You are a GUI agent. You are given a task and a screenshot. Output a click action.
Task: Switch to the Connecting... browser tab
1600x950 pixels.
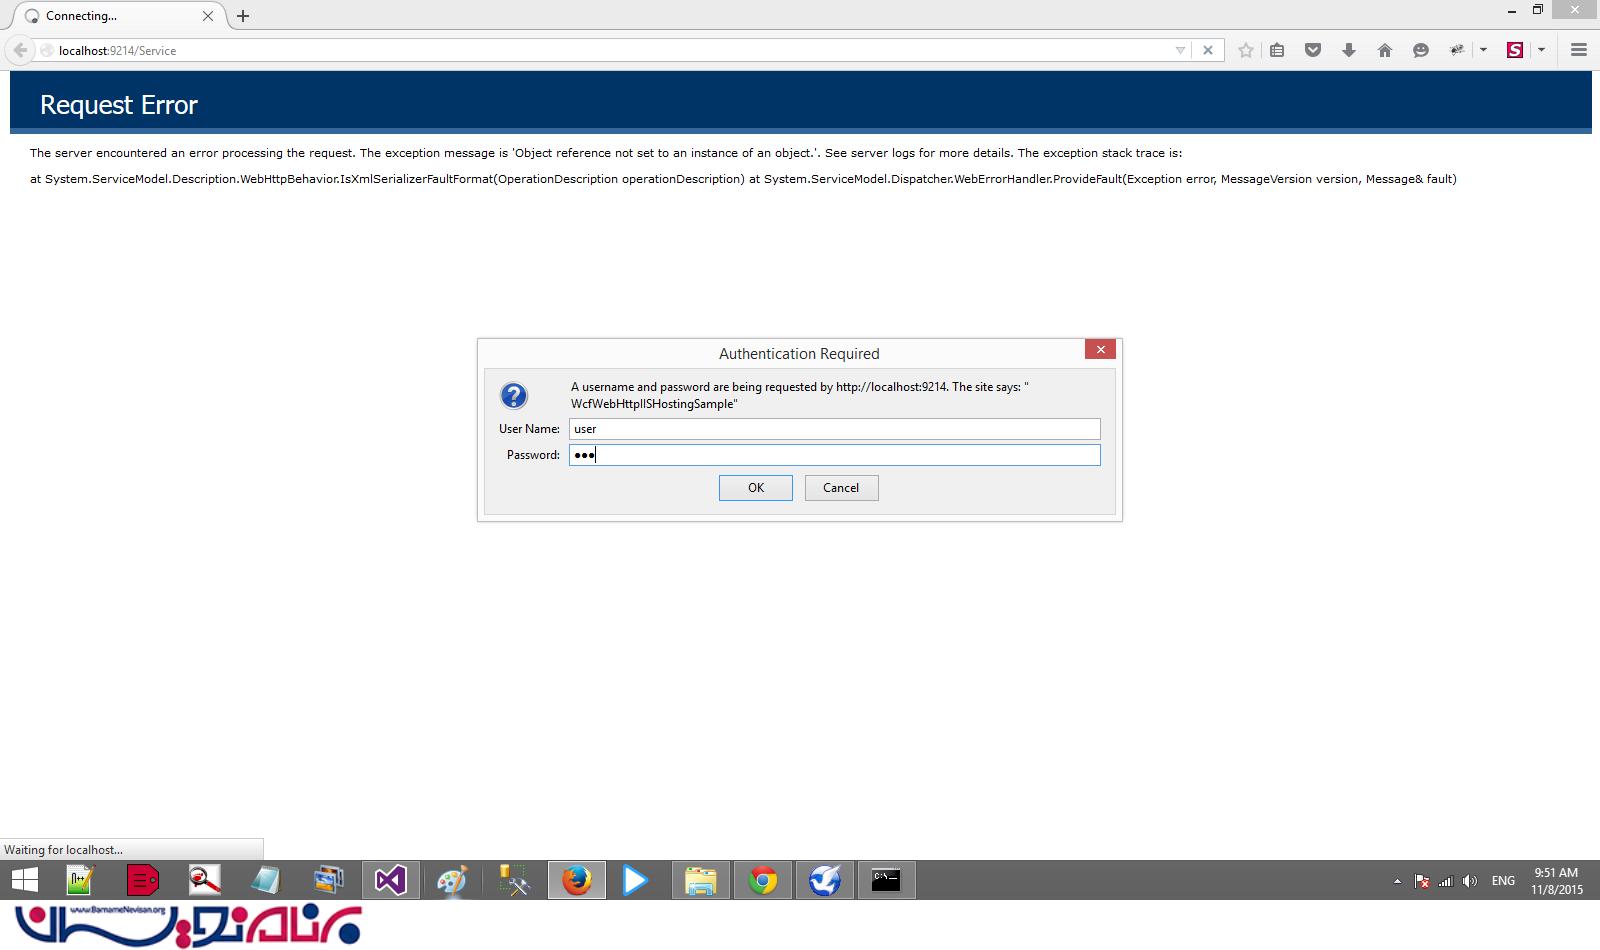[110, 15]
